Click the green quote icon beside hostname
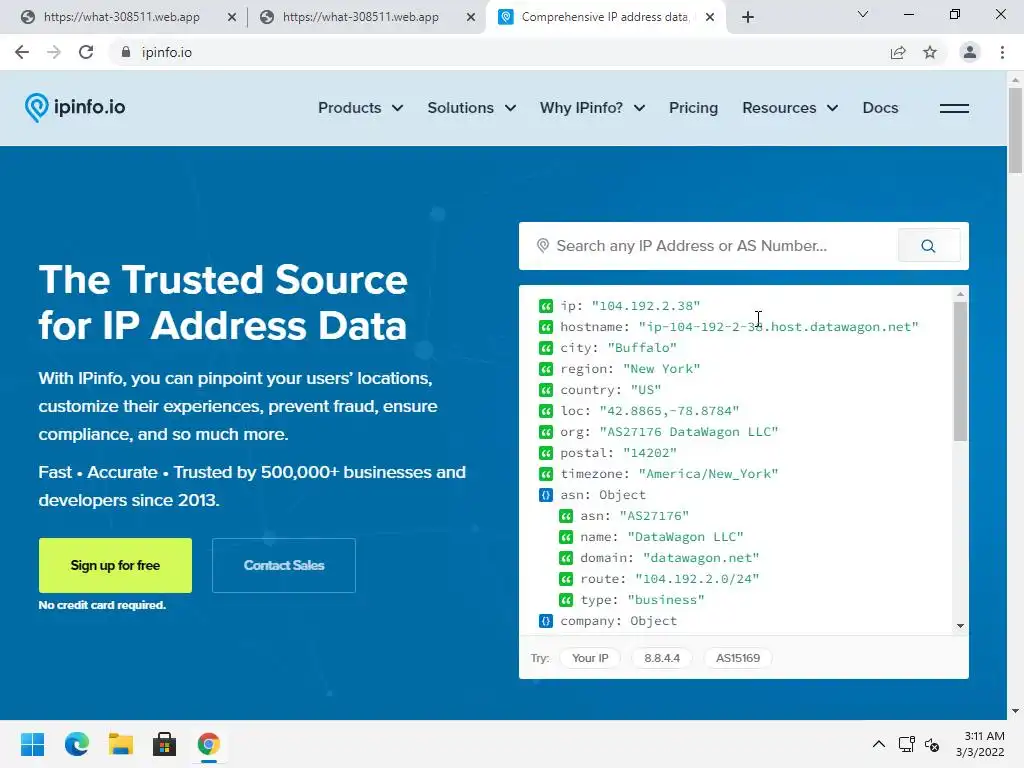Viewport: 1024px width, 768px height. pyautogui.click(x=546, y=327)
